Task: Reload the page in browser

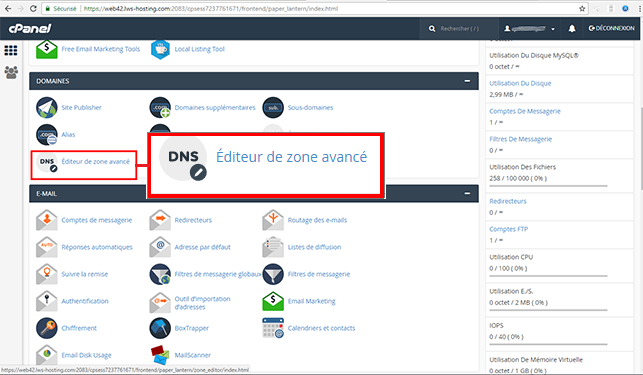Action: (34, 8)
